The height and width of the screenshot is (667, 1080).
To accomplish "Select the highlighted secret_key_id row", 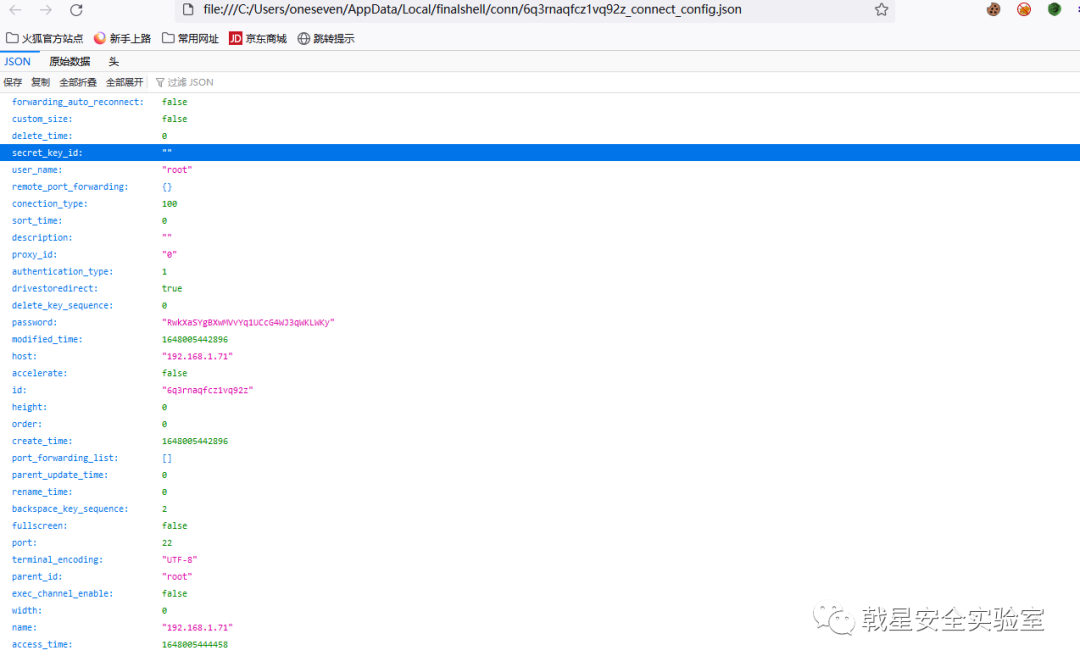I will point(540,153).
